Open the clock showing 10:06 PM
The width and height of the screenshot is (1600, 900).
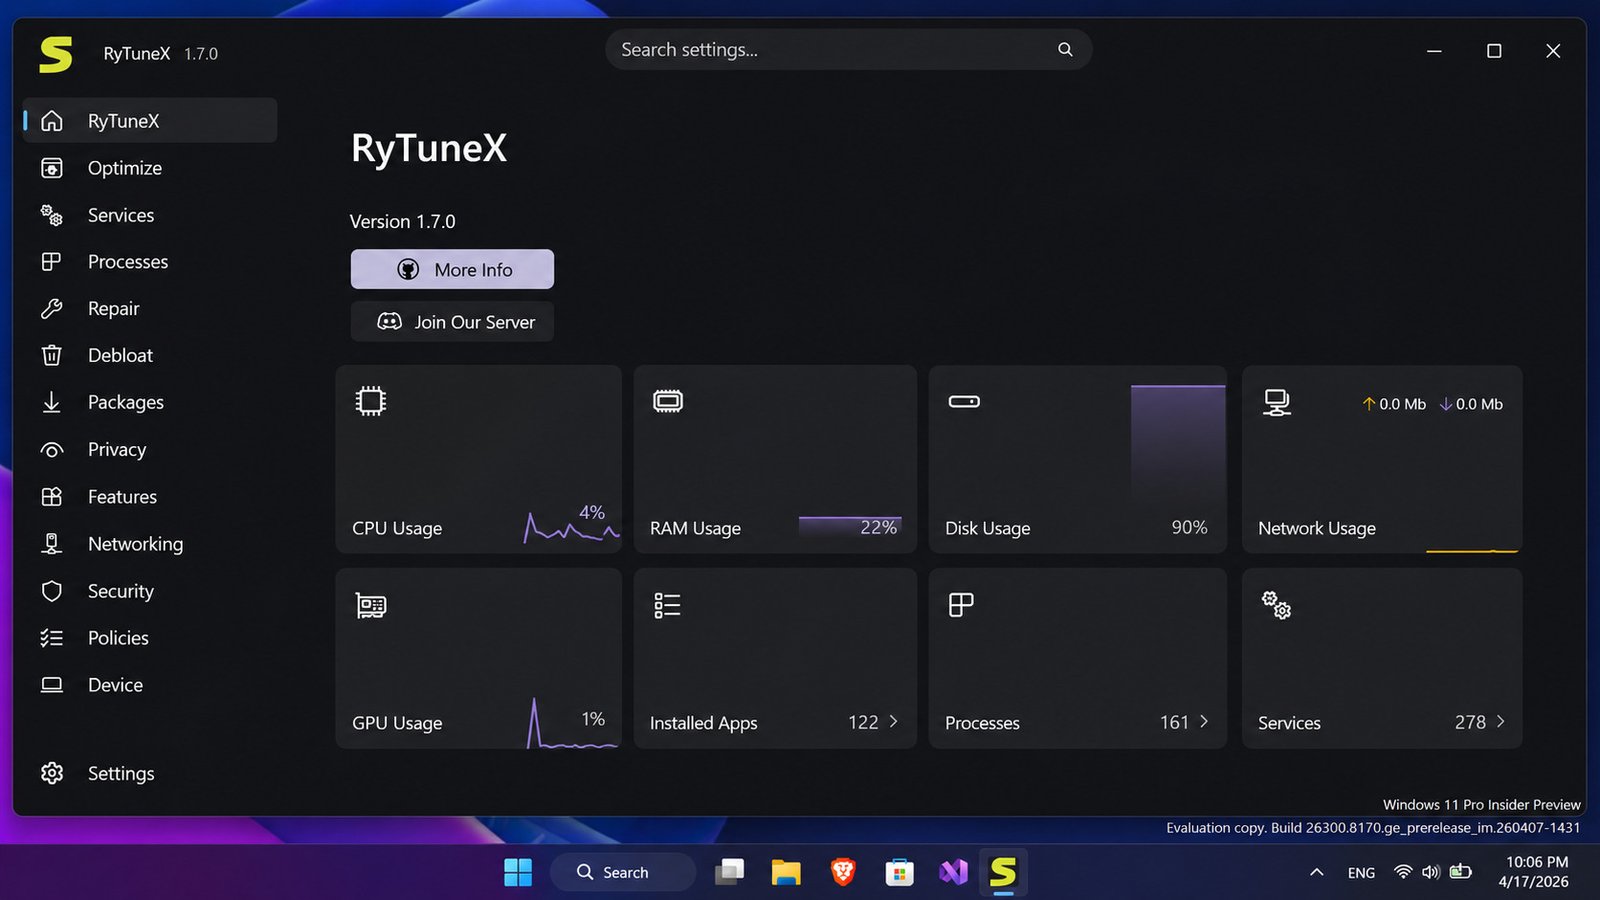click(1535, 872)
